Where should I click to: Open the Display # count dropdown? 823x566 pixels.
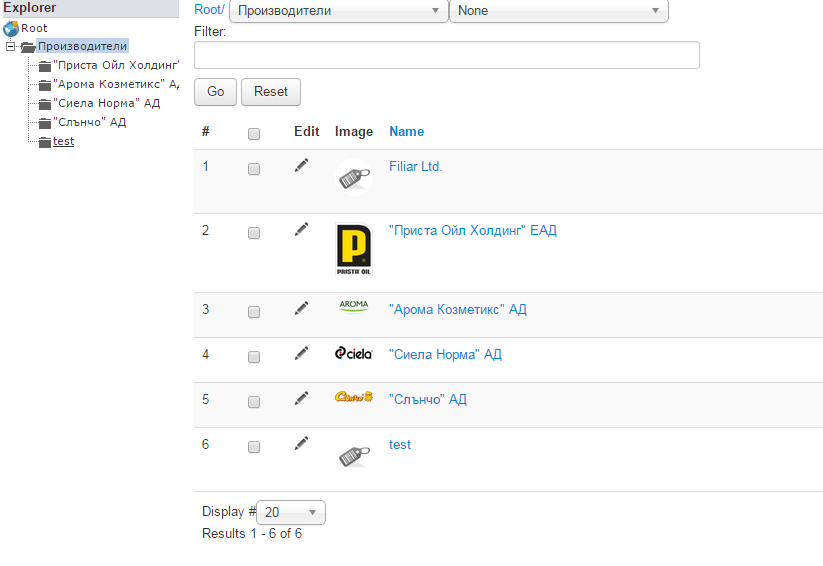[x=291, y=512]
